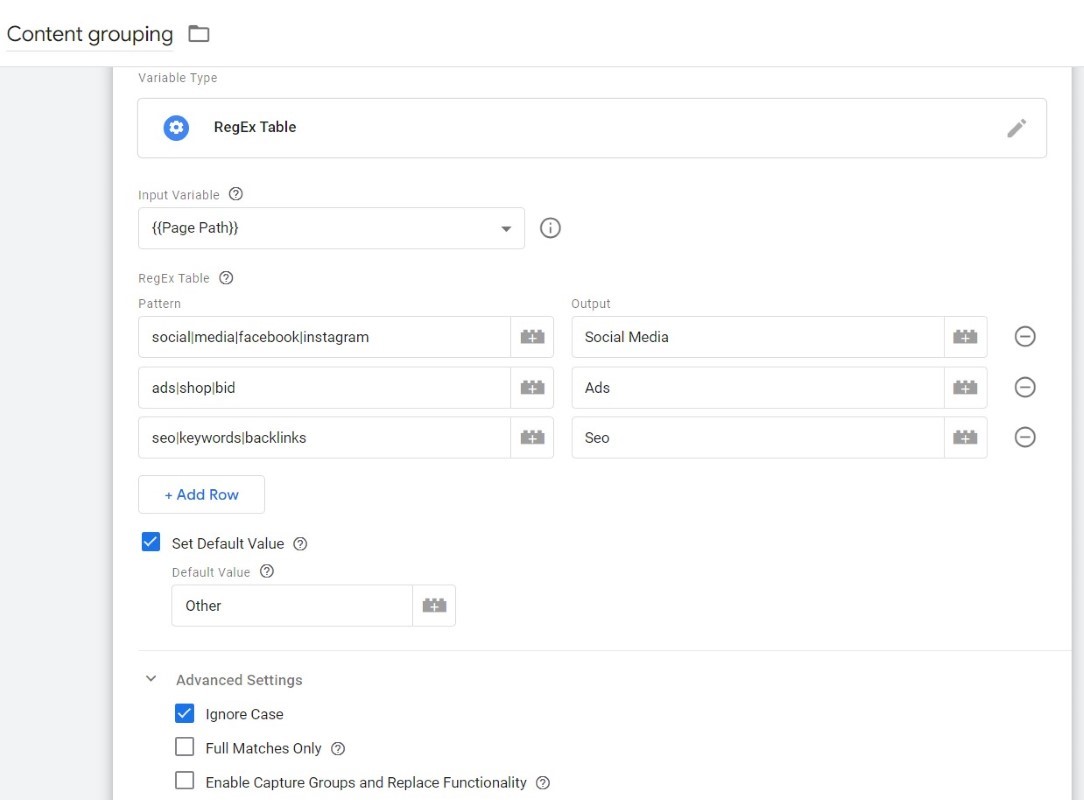
Task: Open RegEx Table help icon
Action: click(226, 278)
